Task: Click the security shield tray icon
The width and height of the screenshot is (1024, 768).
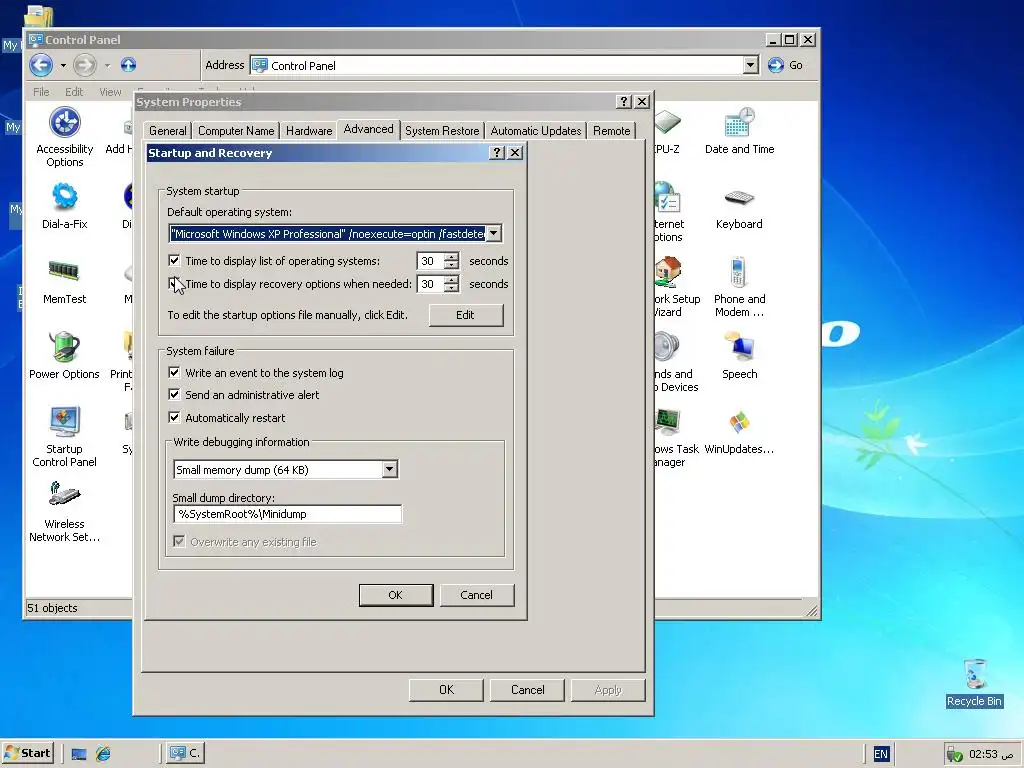Action: coord(954,754)
